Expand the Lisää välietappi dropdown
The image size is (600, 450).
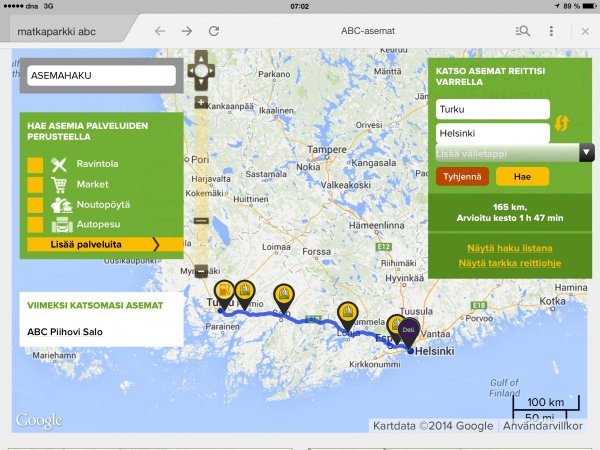(587, 153)
